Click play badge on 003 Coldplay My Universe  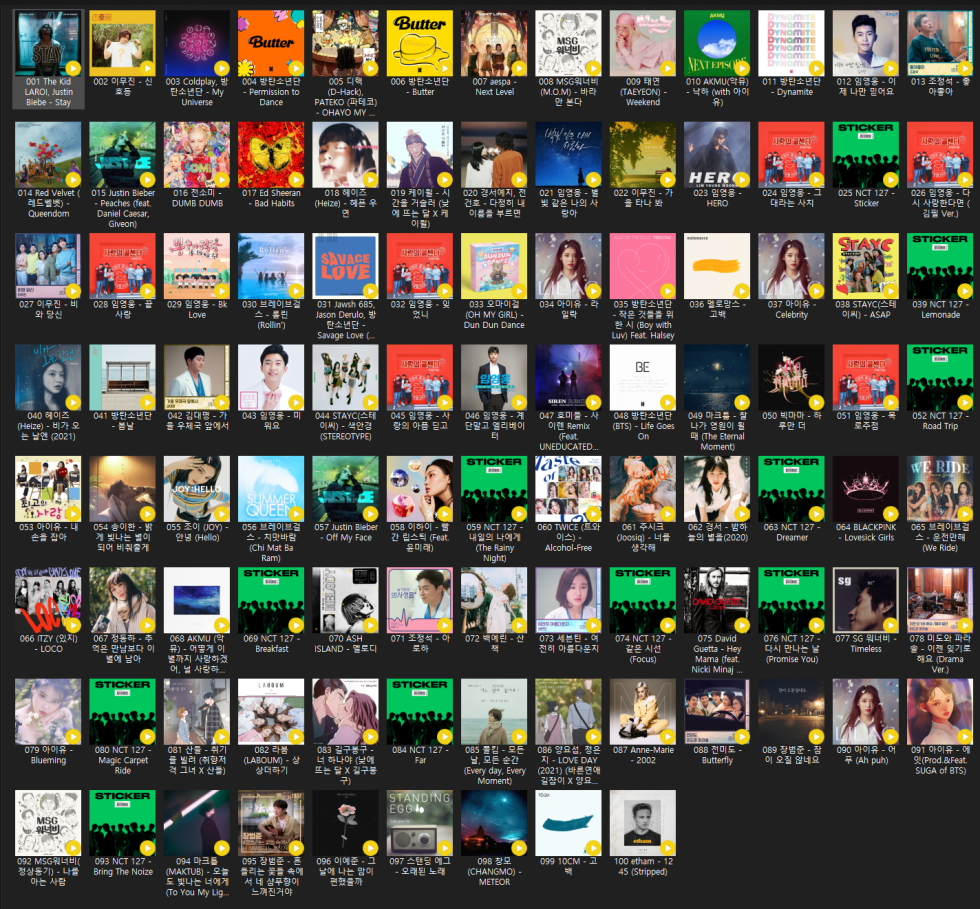click(x=221, y=68)
